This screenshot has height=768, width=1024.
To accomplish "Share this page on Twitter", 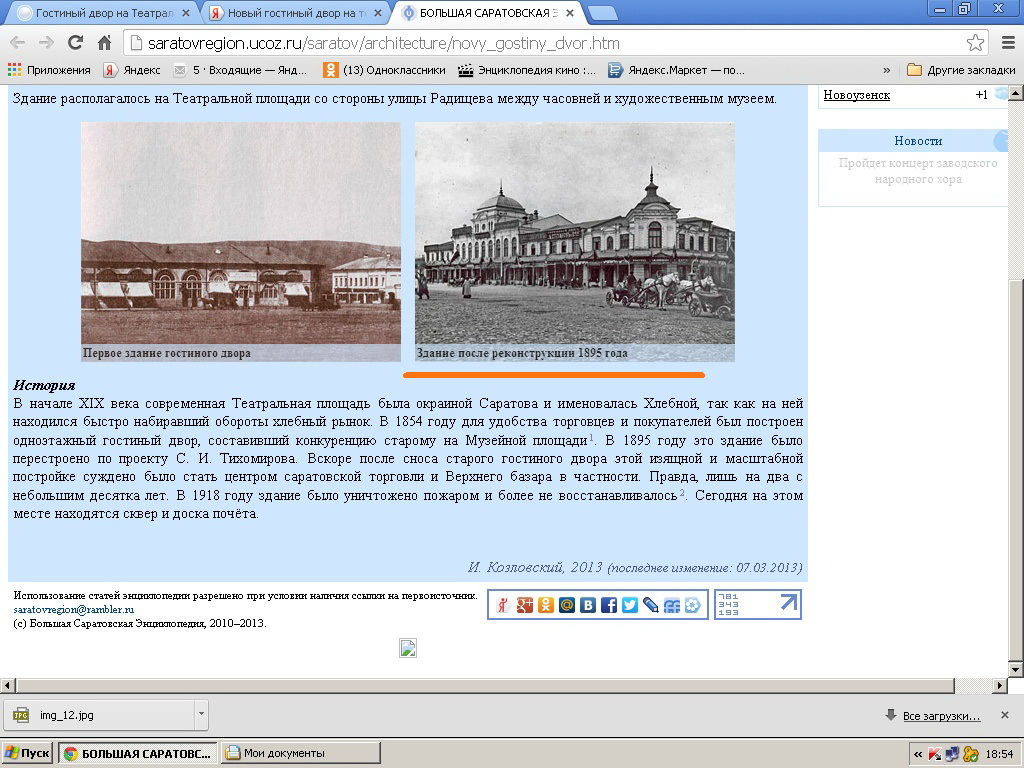I will (x=630, y=605).
